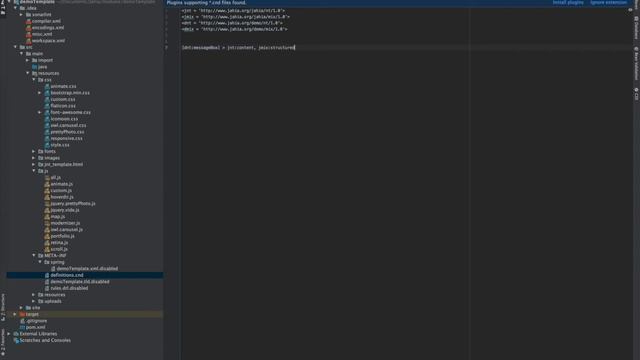640x360 pixels.
Task: Select jquery.vide.js file
Action: 65,210
